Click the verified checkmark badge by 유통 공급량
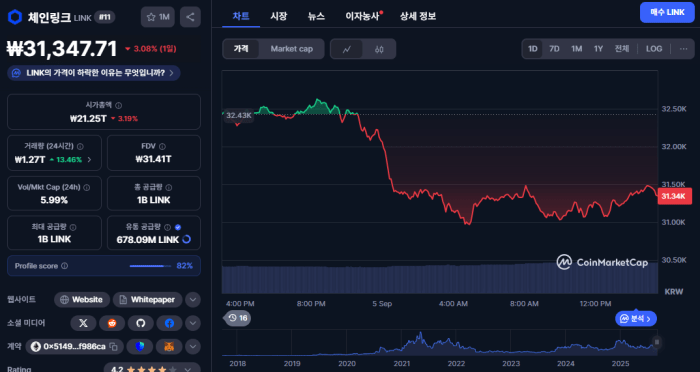The width and height of the screenshot is (700, 372). click(x=178, y=227)
